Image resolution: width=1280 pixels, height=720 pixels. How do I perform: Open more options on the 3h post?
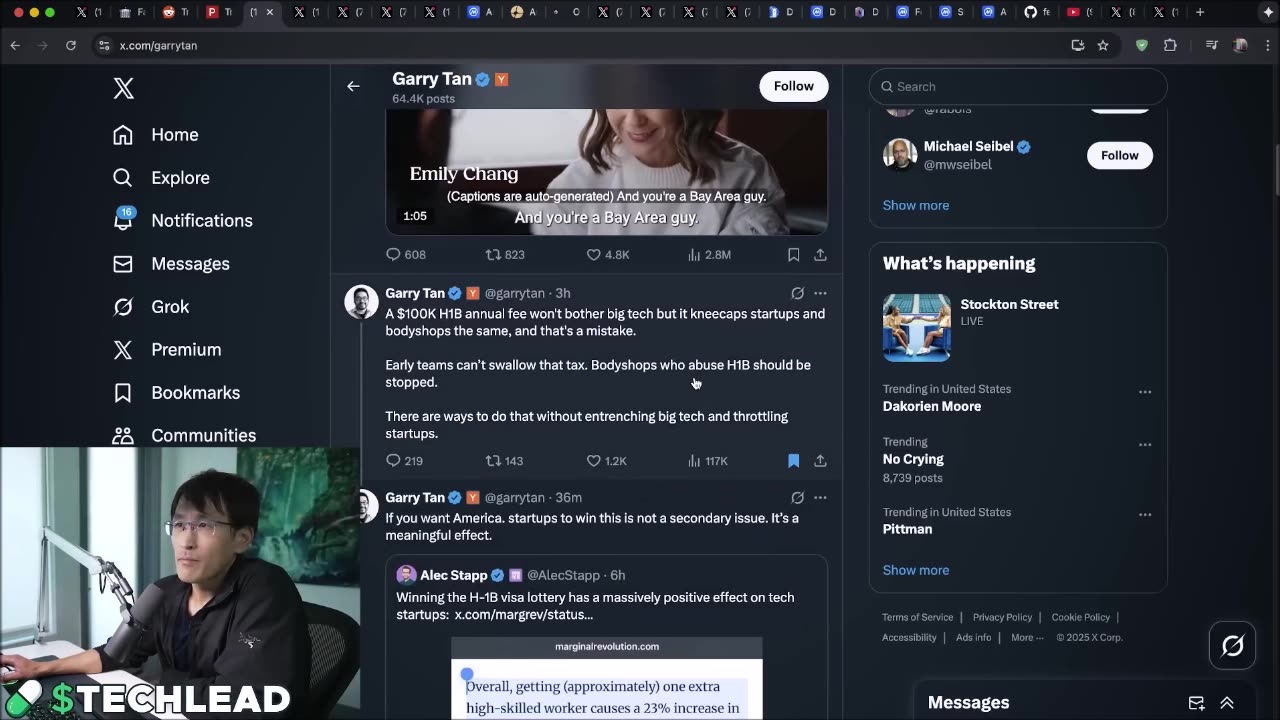coord(820,293)
